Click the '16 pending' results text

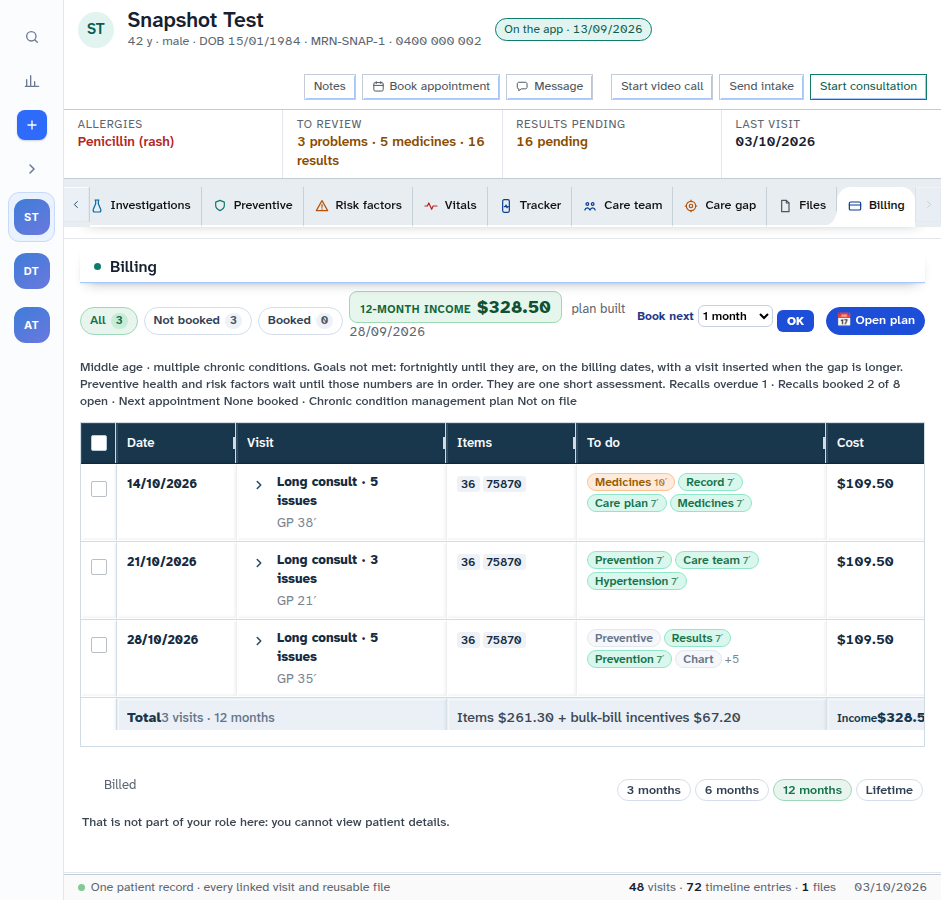tap(552, 142)
